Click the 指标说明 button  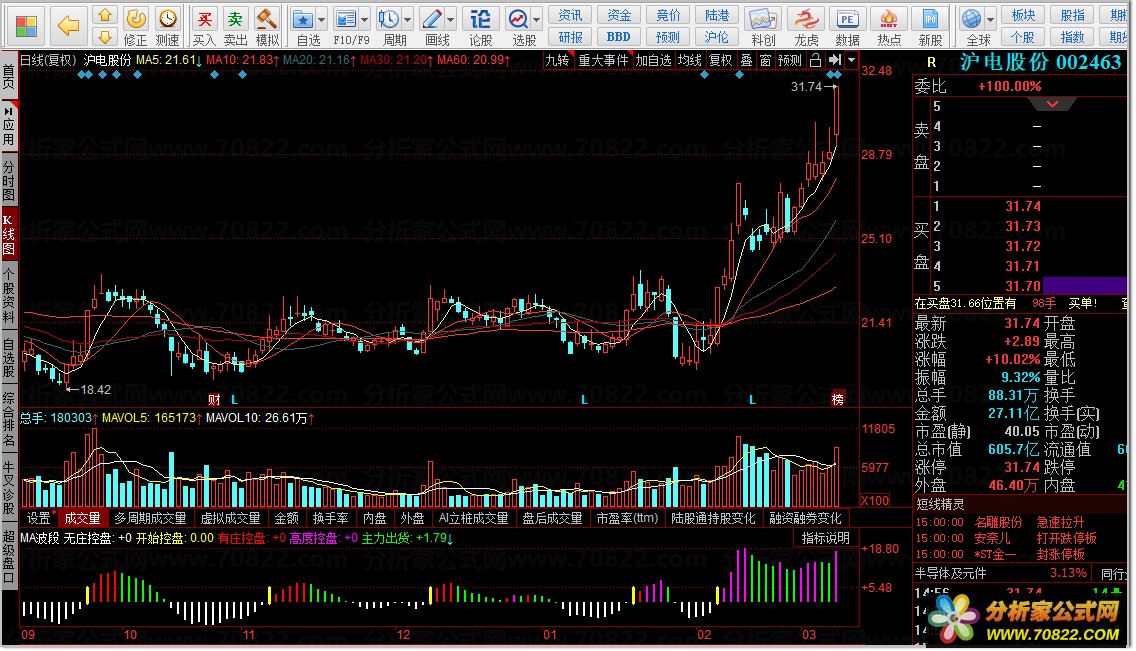pyautogui.click(x=825, y=538)
